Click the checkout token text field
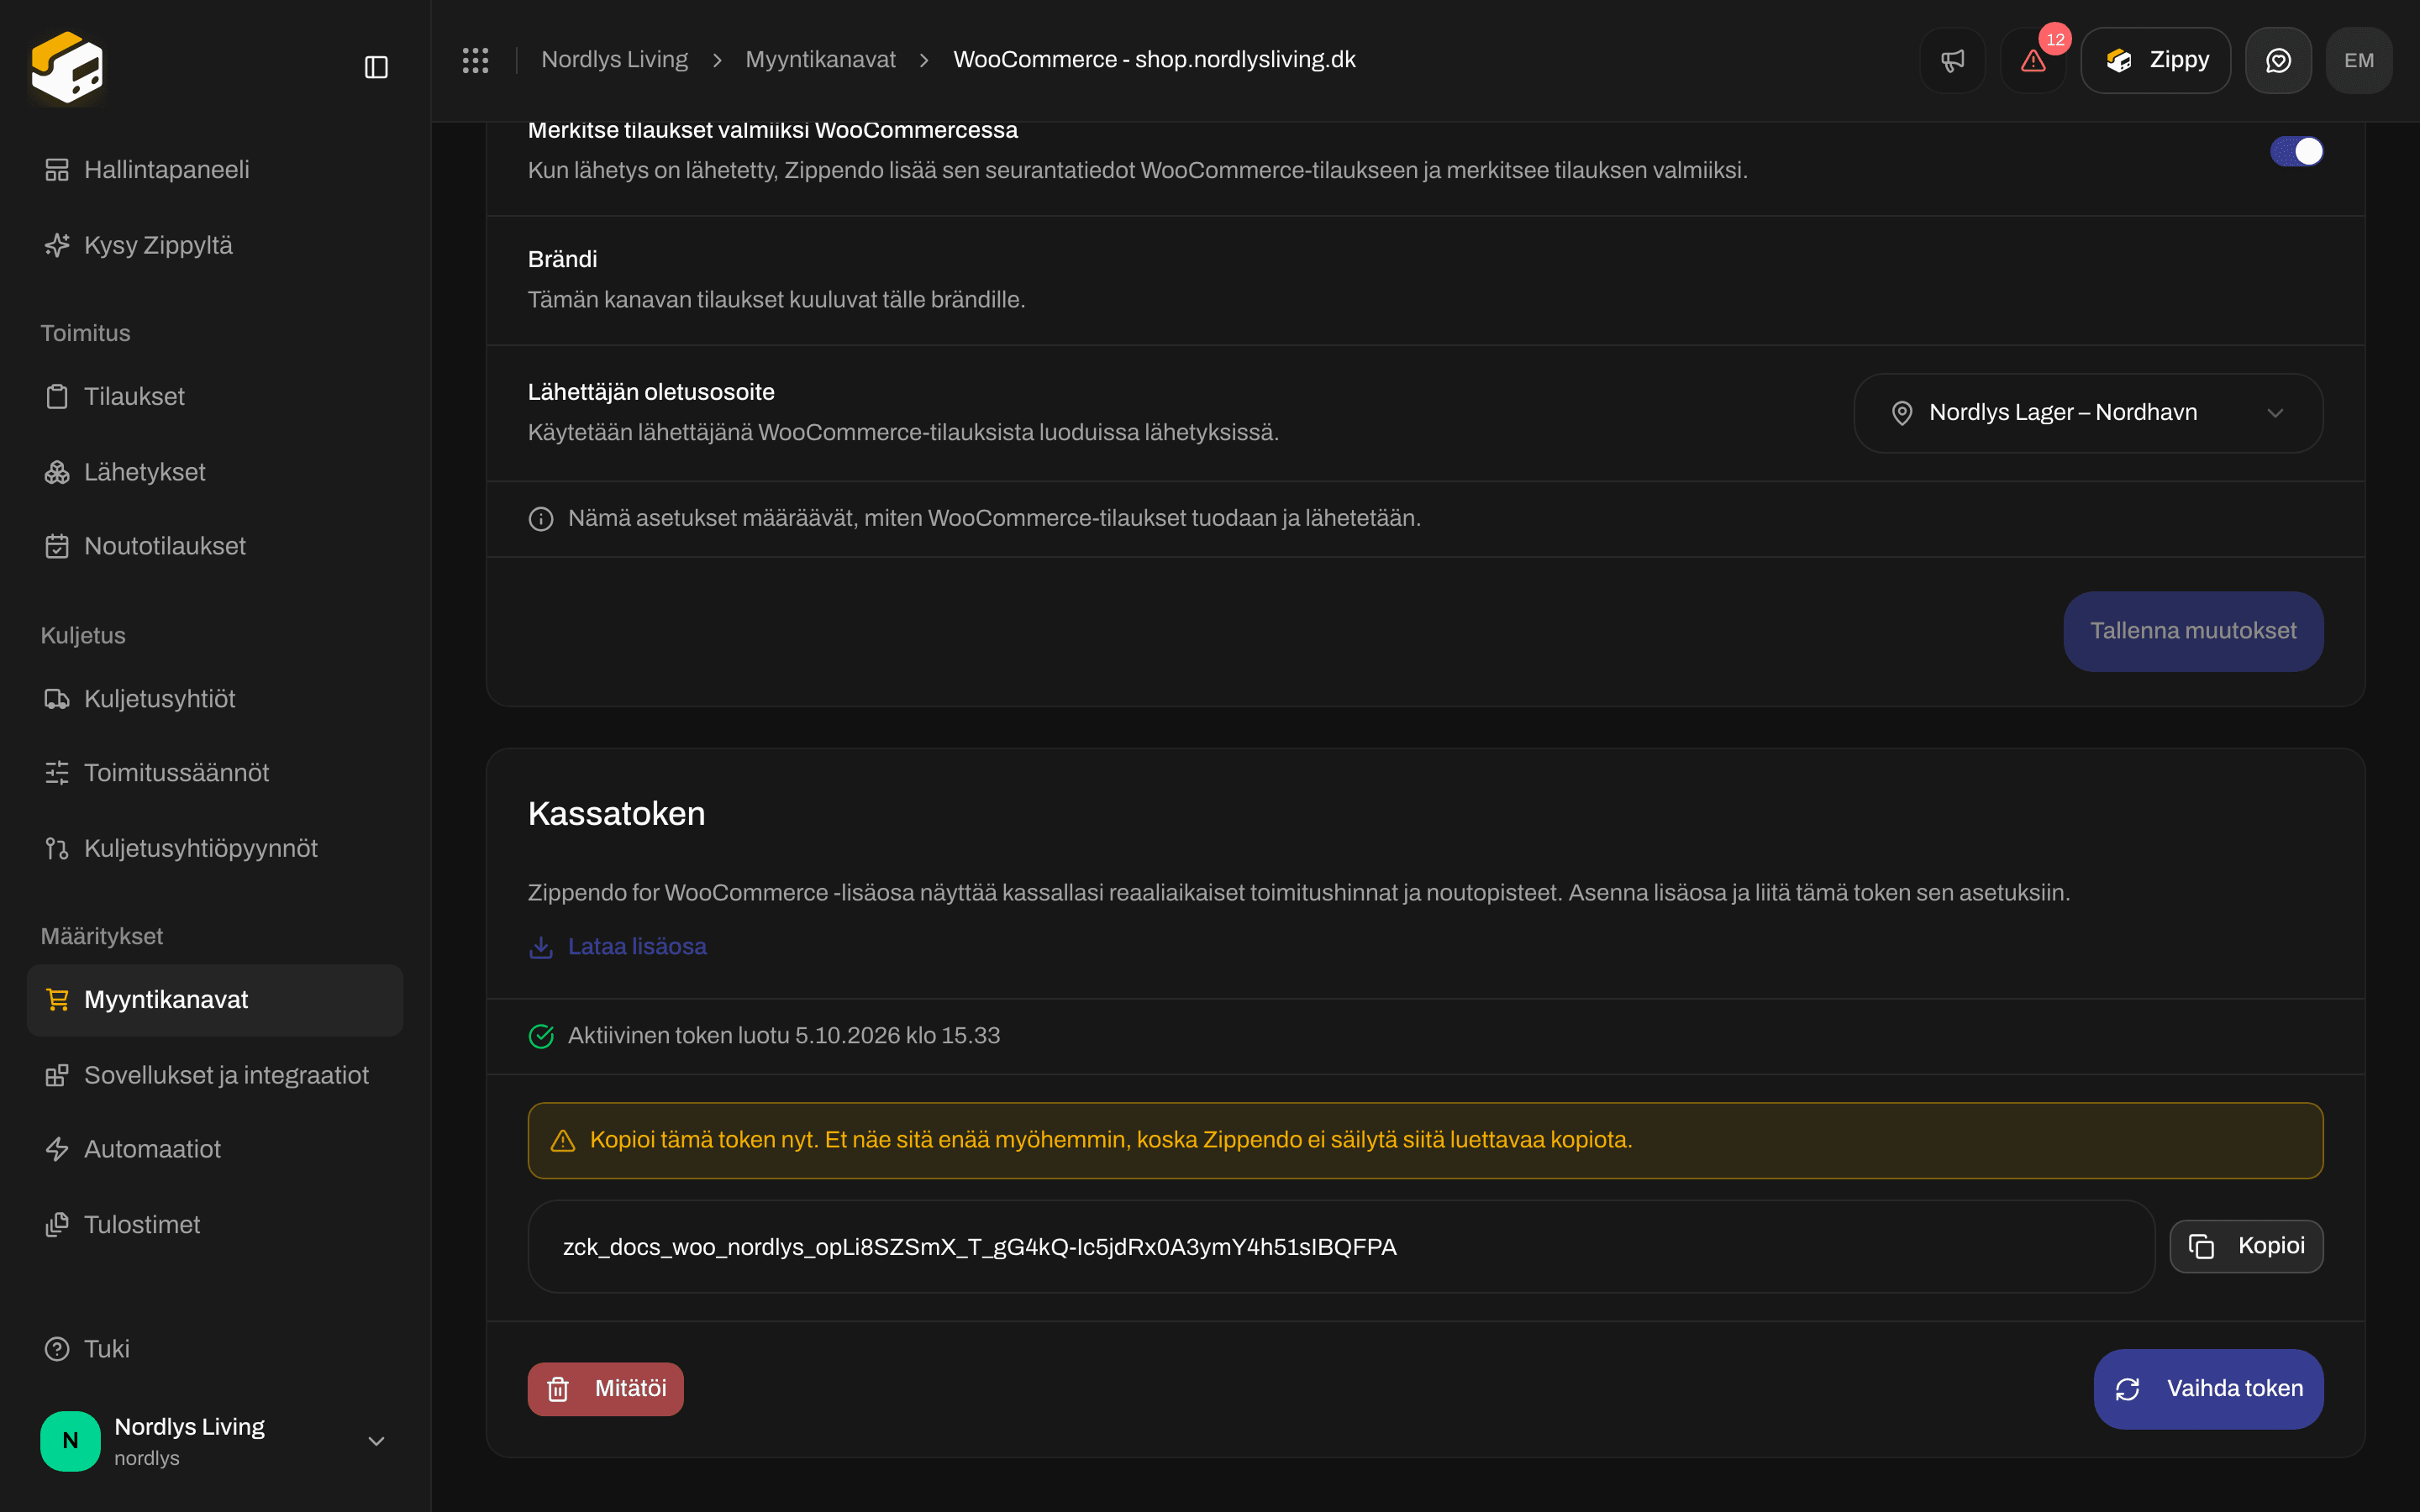This screenshot has width=2420, height=1512. (x=1341, y=1247)
